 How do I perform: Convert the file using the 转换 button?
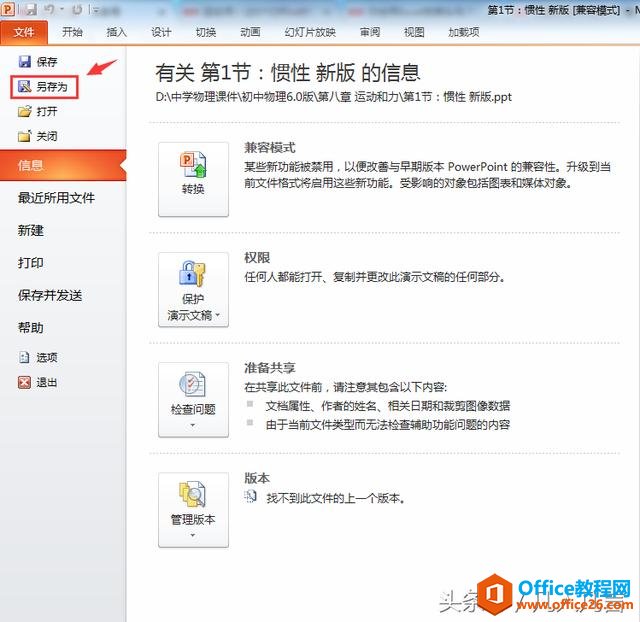(x=193, y=179)
